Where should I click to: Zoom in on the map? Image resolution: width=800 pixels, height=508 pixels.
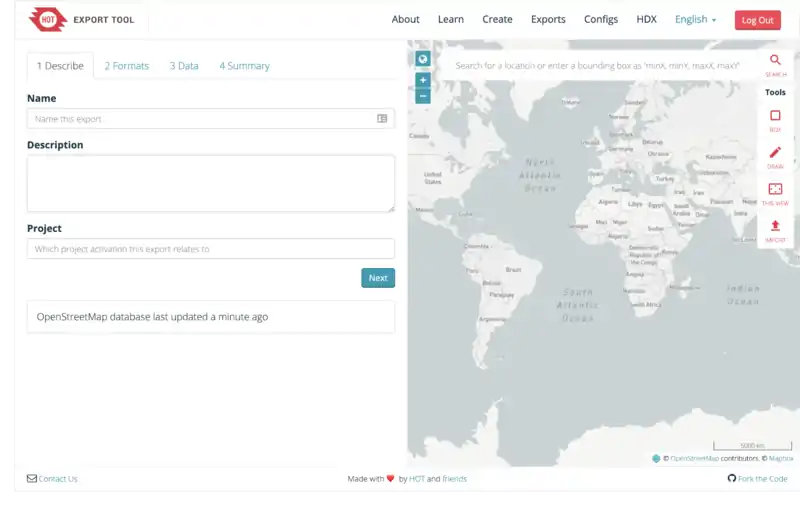pyautogui.click(x=423, y=80)
